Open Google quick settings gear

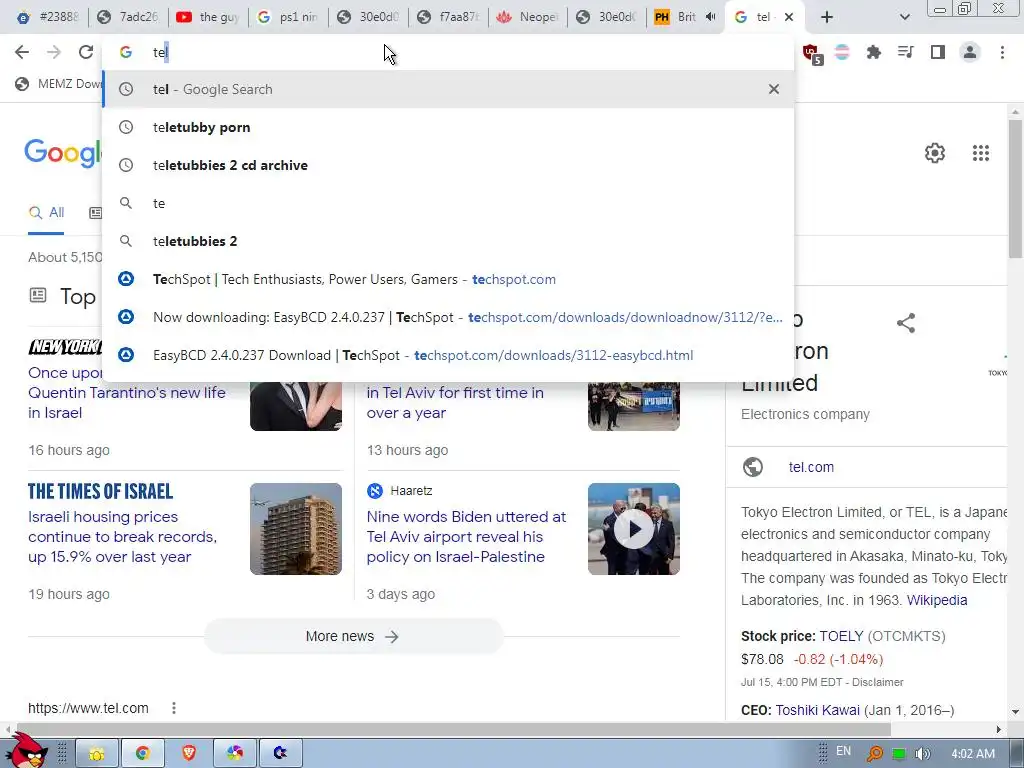935,153
